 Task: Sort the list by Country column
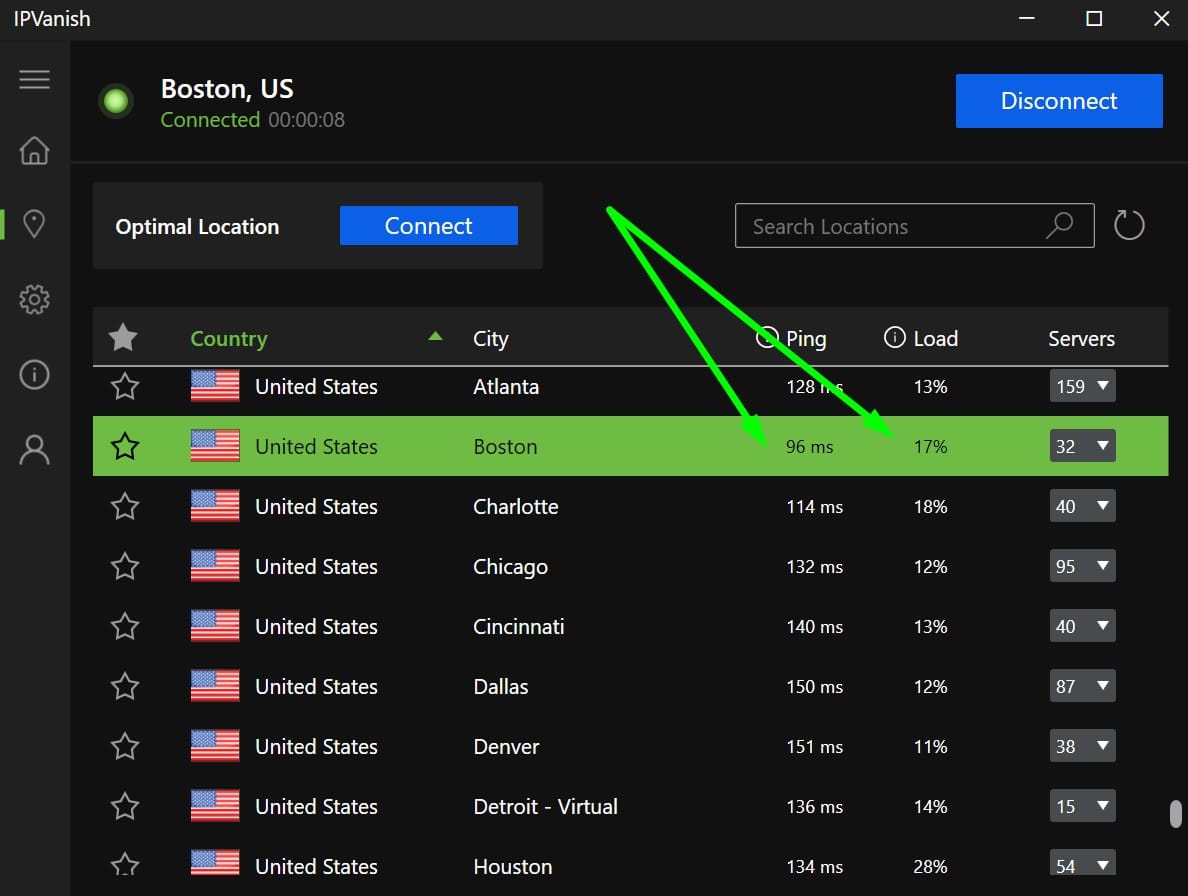[229, 339]
